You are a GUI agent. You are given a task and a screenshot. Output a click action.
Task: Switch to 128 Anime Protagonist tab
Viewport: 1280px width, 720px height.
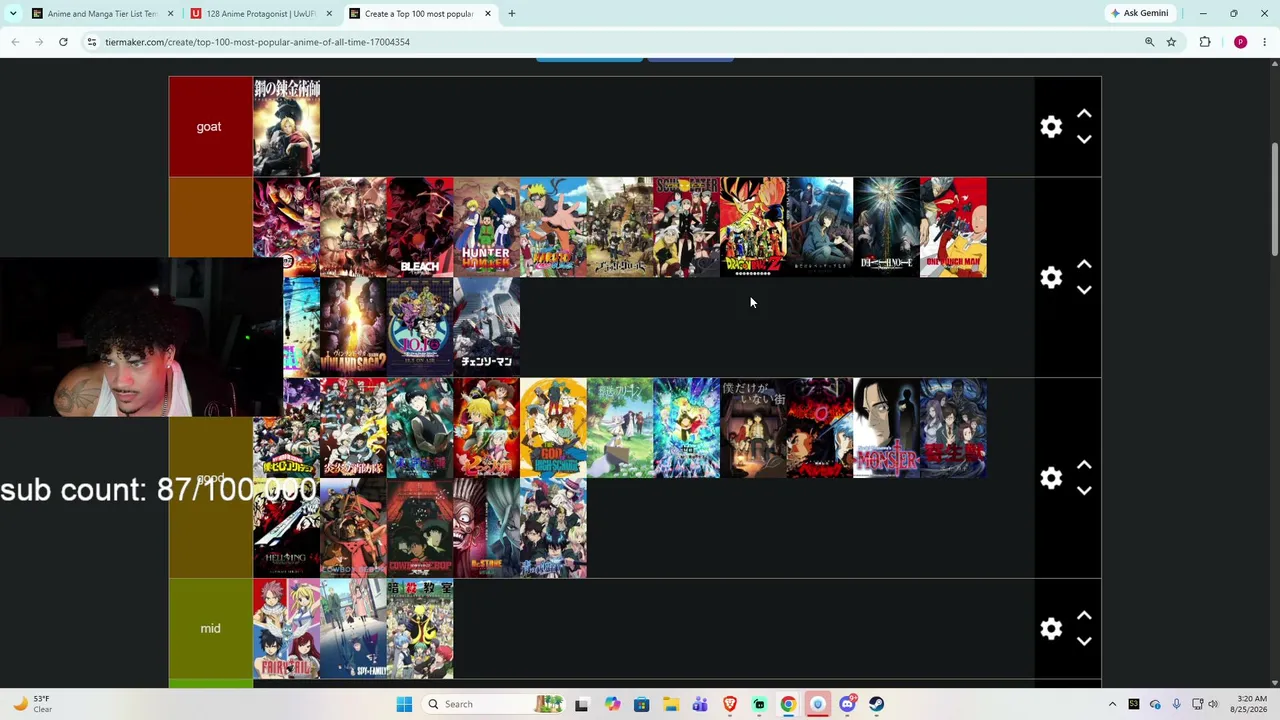coord(262,14)
